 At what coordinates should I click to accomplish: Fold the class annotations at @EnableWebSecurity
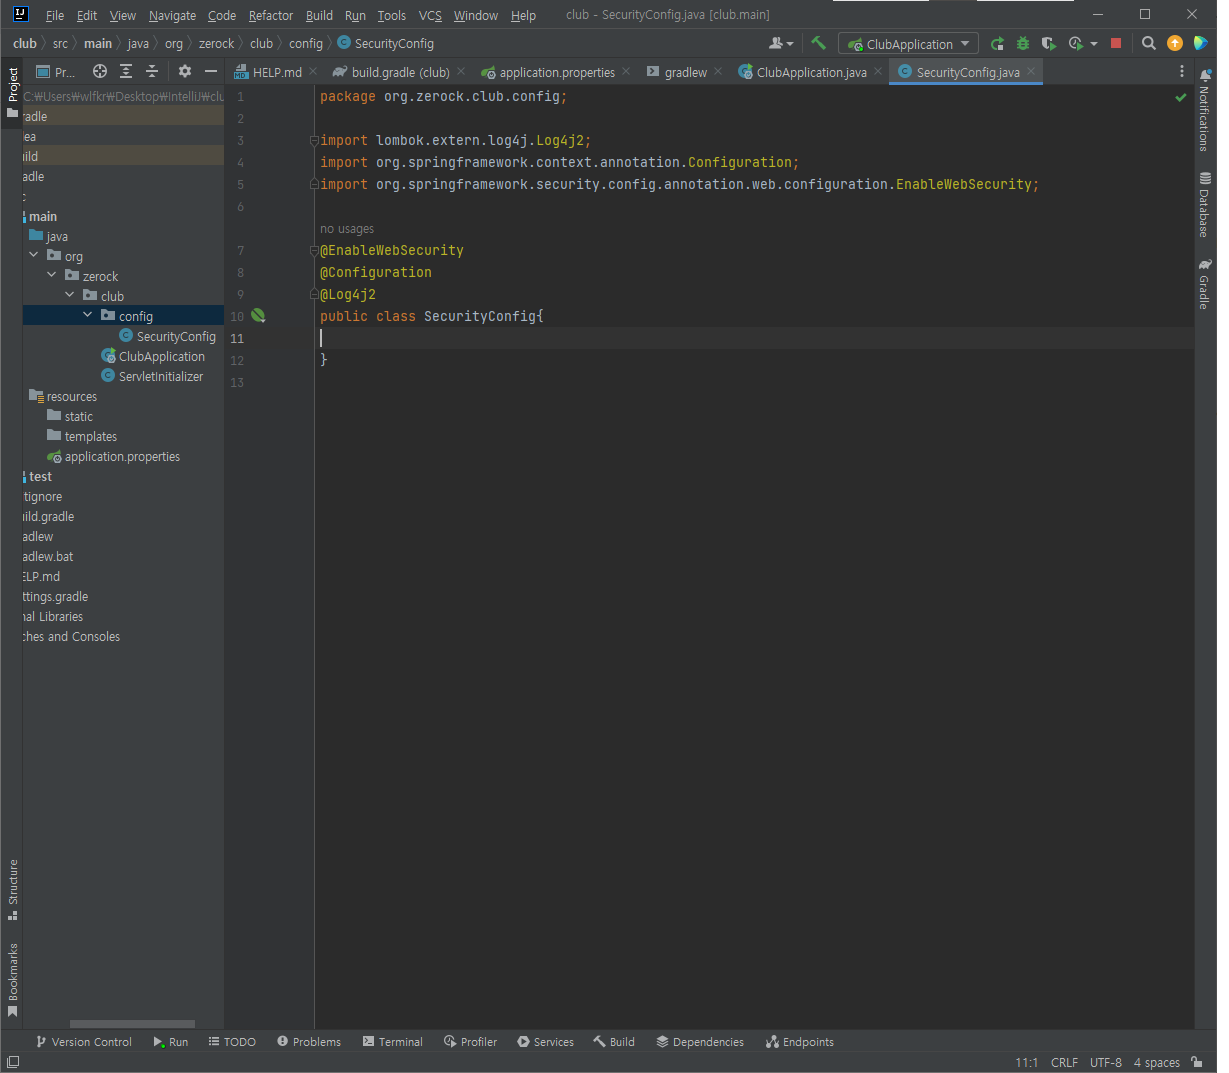(x=314, y=250)
